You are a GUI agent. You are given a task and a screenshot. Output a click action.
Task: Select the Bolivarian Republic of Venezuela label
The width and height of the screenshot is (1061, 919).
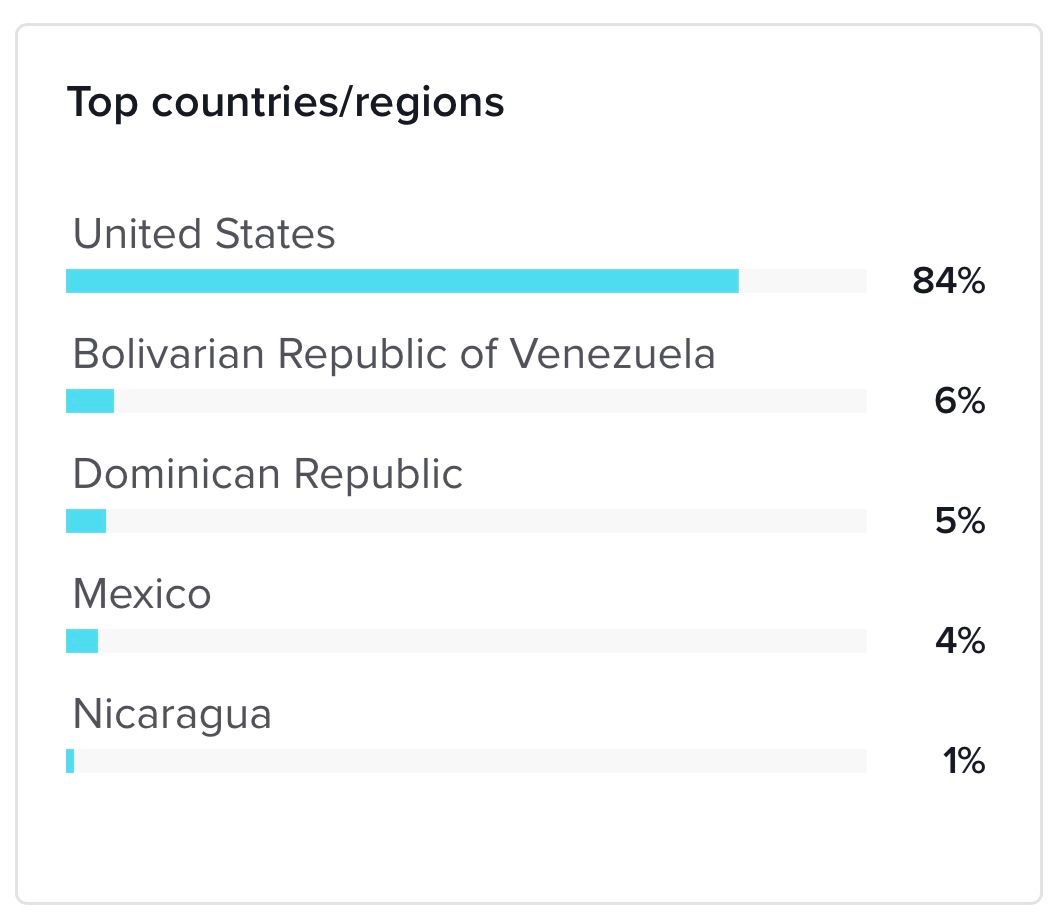[394, 354]
